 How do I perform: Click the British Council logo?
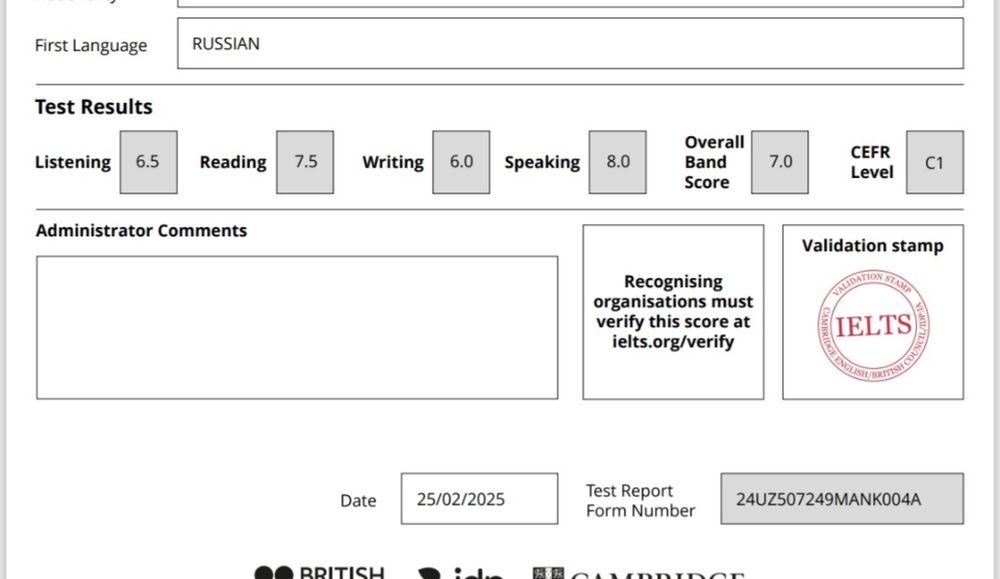pos(318,573)
